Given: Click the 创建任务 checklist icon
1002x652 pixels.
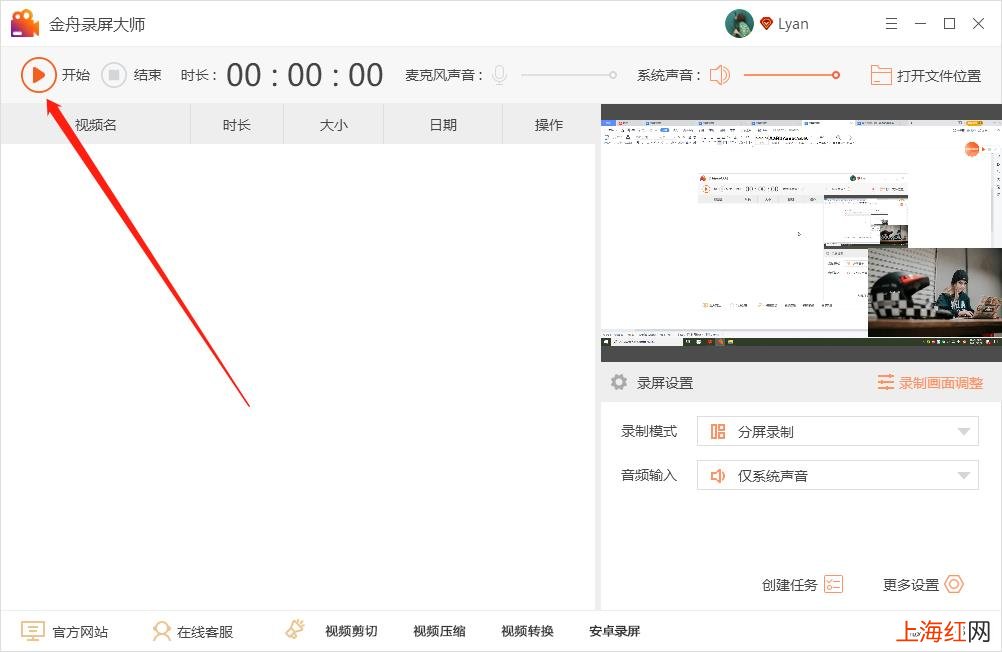Looking at the screenshot, I should 834,584.
